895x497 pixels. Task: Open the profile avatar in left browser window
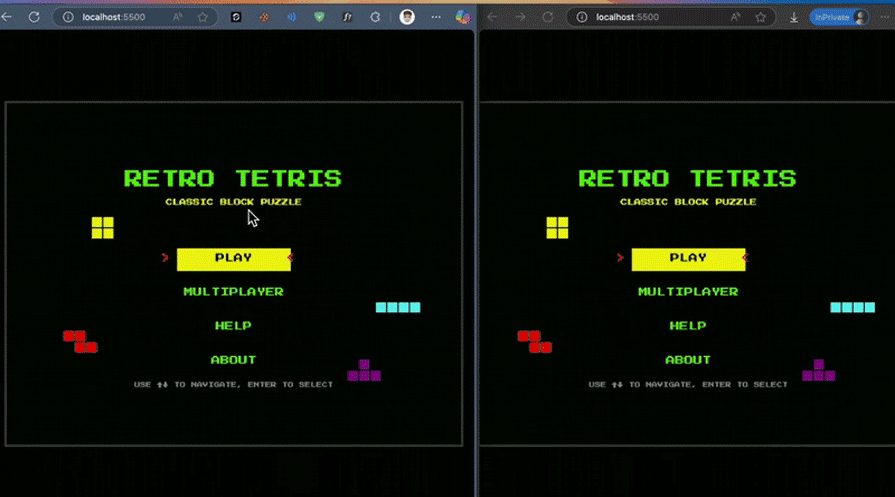coord(407,17)
